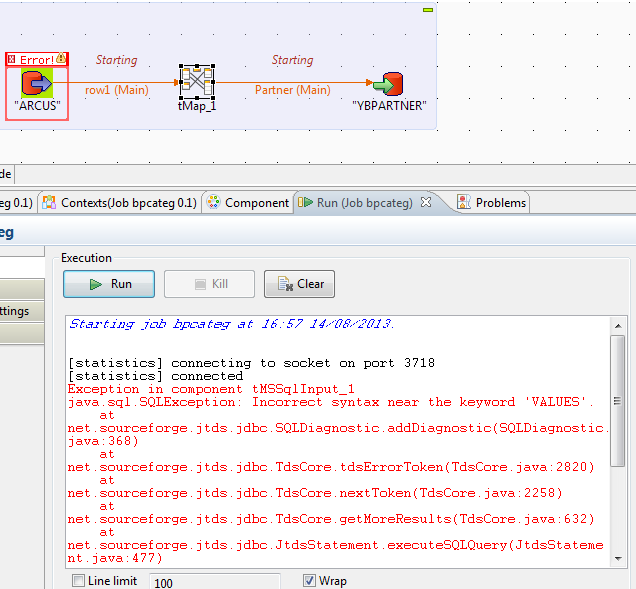636x589 pixels.
Task: Click the tdsErrorToken stack trace line
Action: tap(331, 467)
